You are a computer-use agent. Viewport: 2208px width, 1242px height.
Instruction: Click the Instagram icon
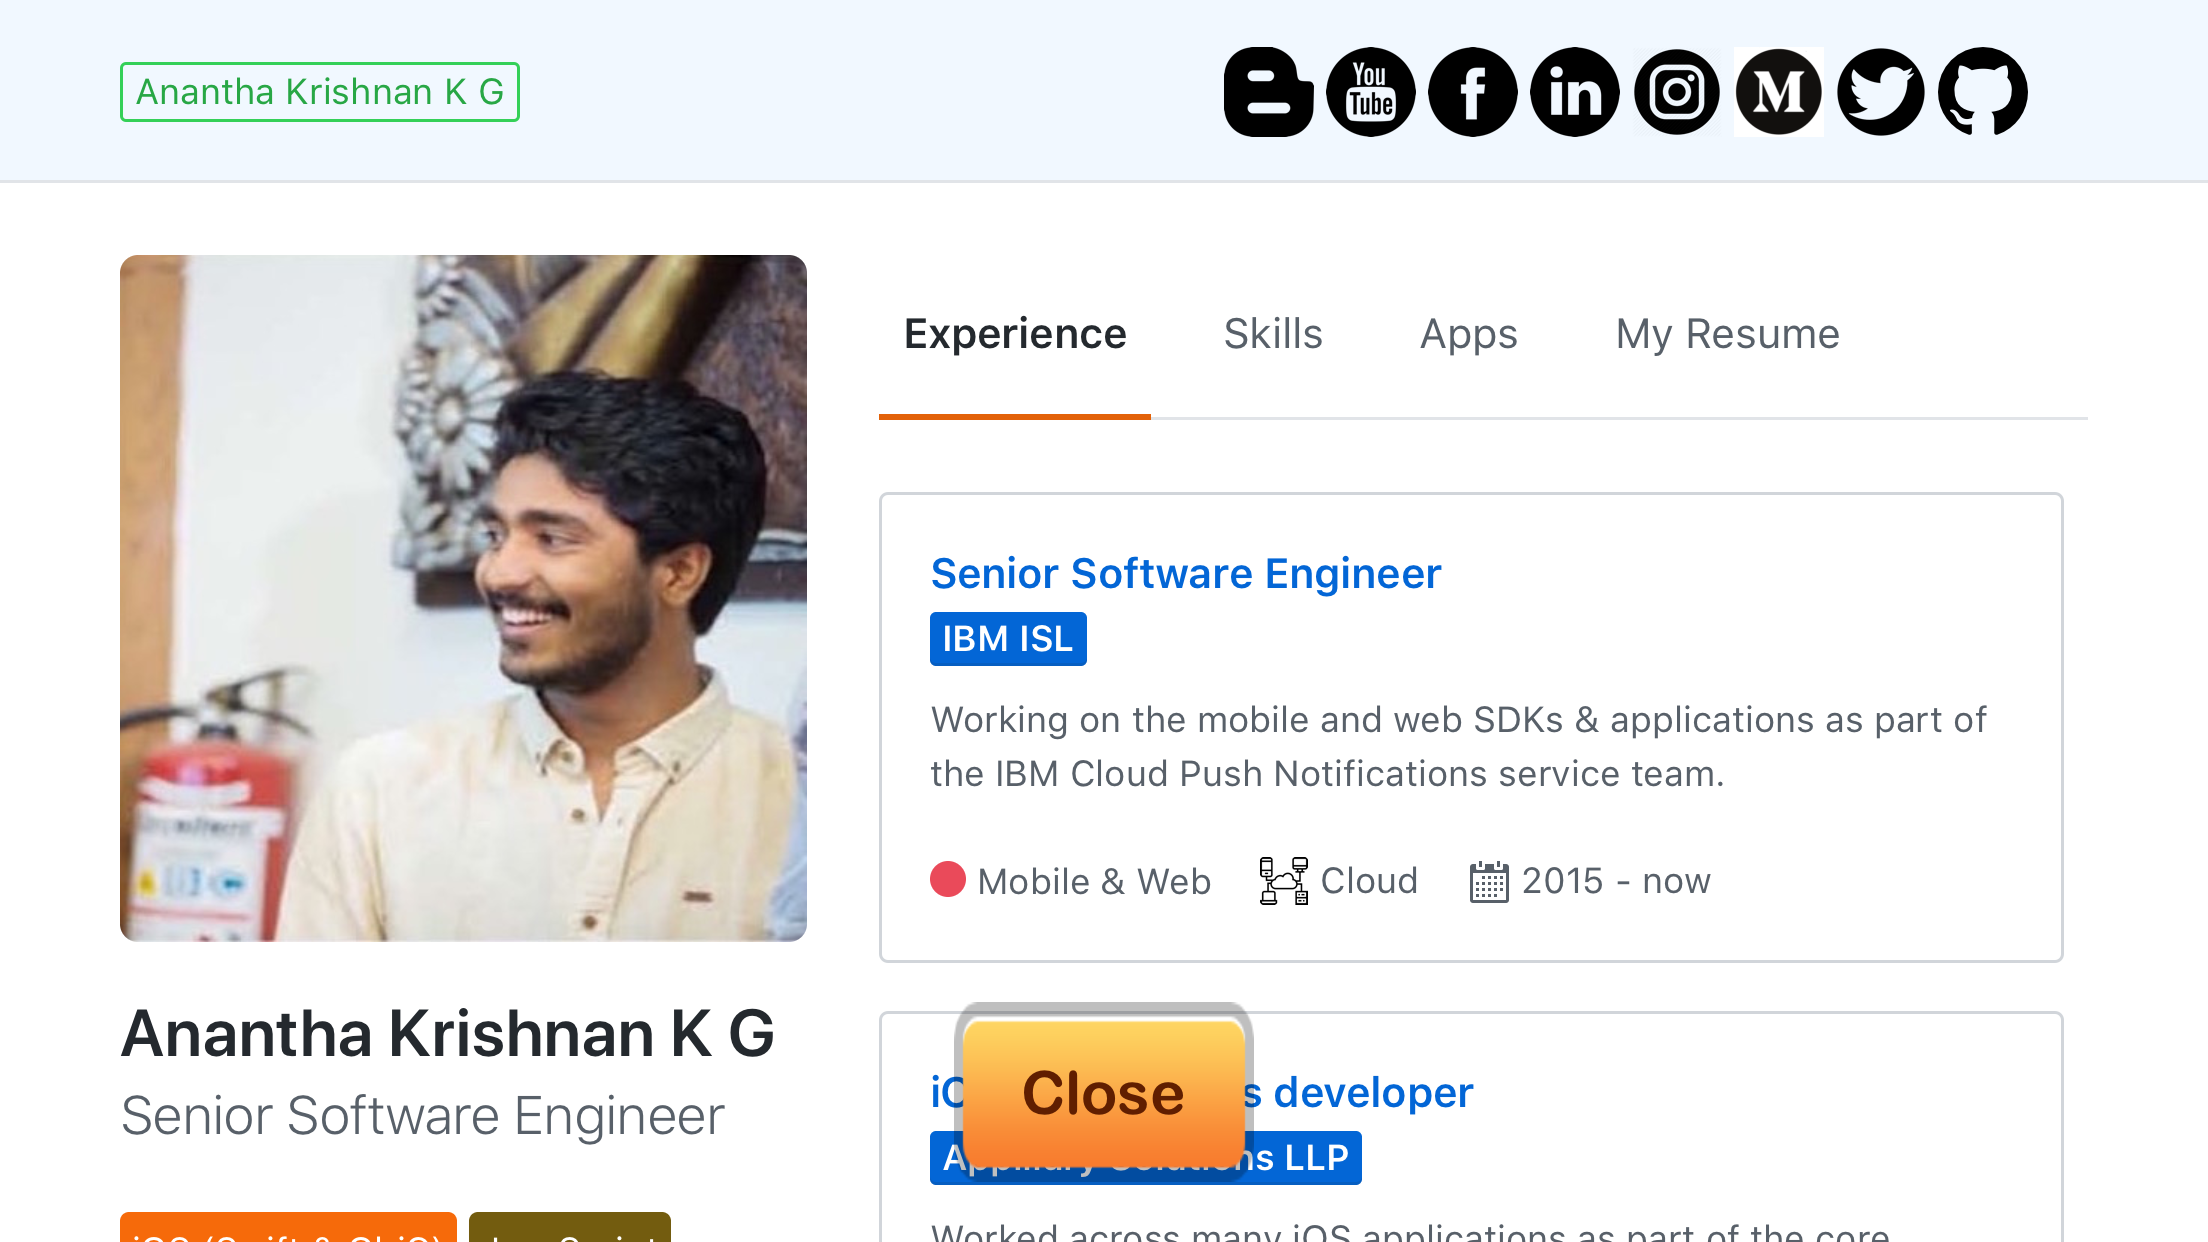[1676, 92]
